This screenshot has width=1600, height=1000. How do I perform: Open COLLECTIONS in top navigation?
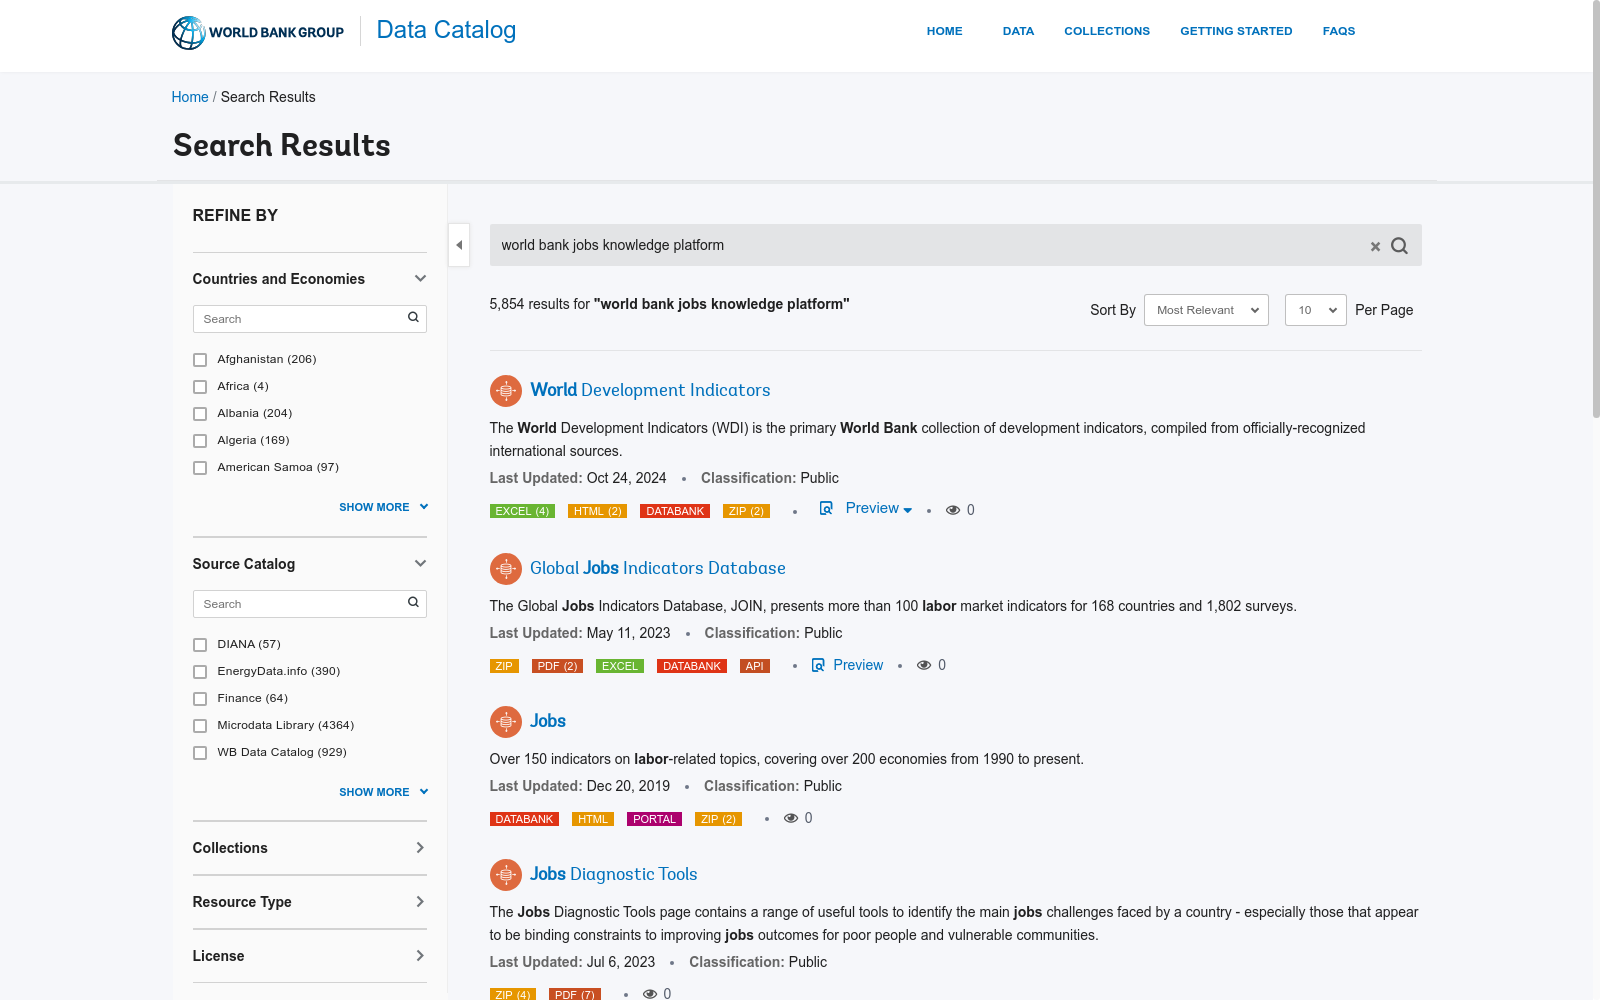(x=1107, y=31)
